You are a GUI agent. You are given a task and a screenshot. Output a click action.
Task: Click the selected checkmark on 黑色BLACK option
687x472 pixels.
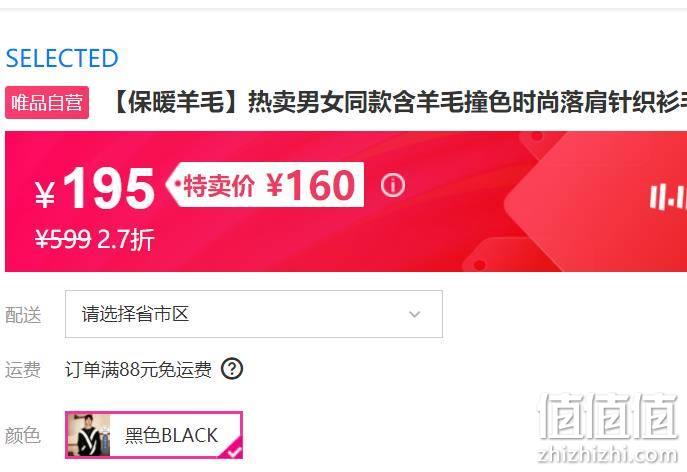coord(232,450)
